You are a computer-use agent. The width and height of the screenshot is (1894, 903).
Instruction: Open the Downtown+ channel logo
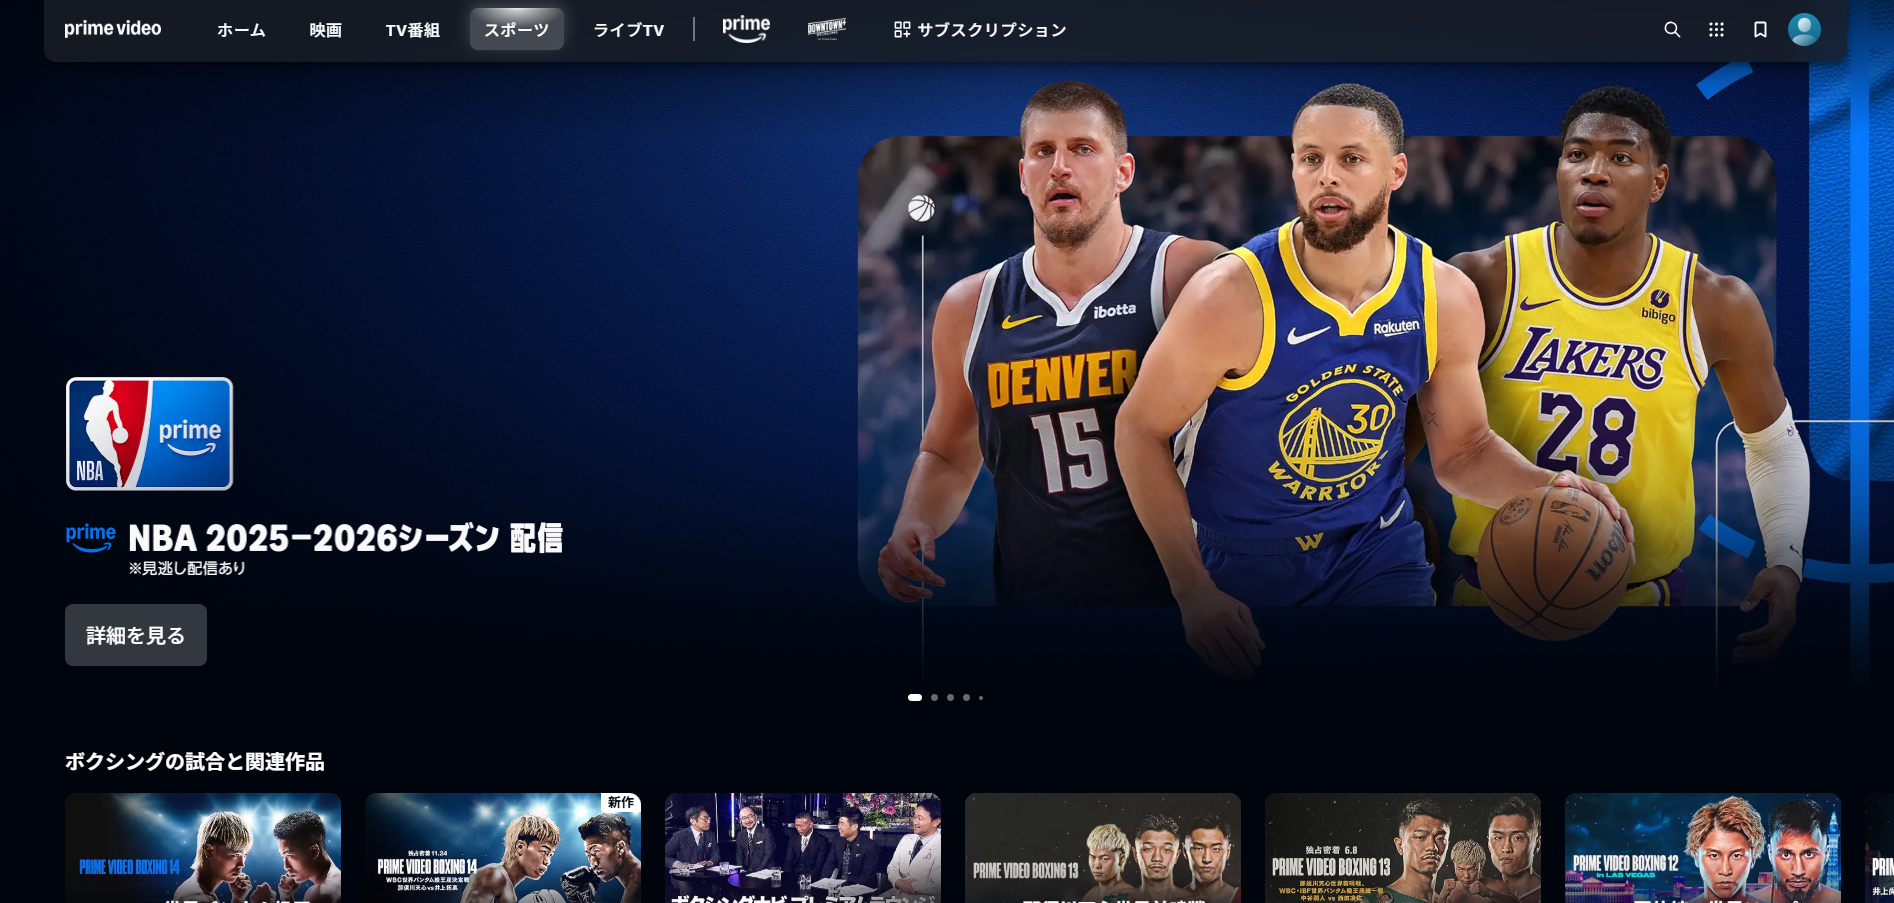(x=826, y=29)
